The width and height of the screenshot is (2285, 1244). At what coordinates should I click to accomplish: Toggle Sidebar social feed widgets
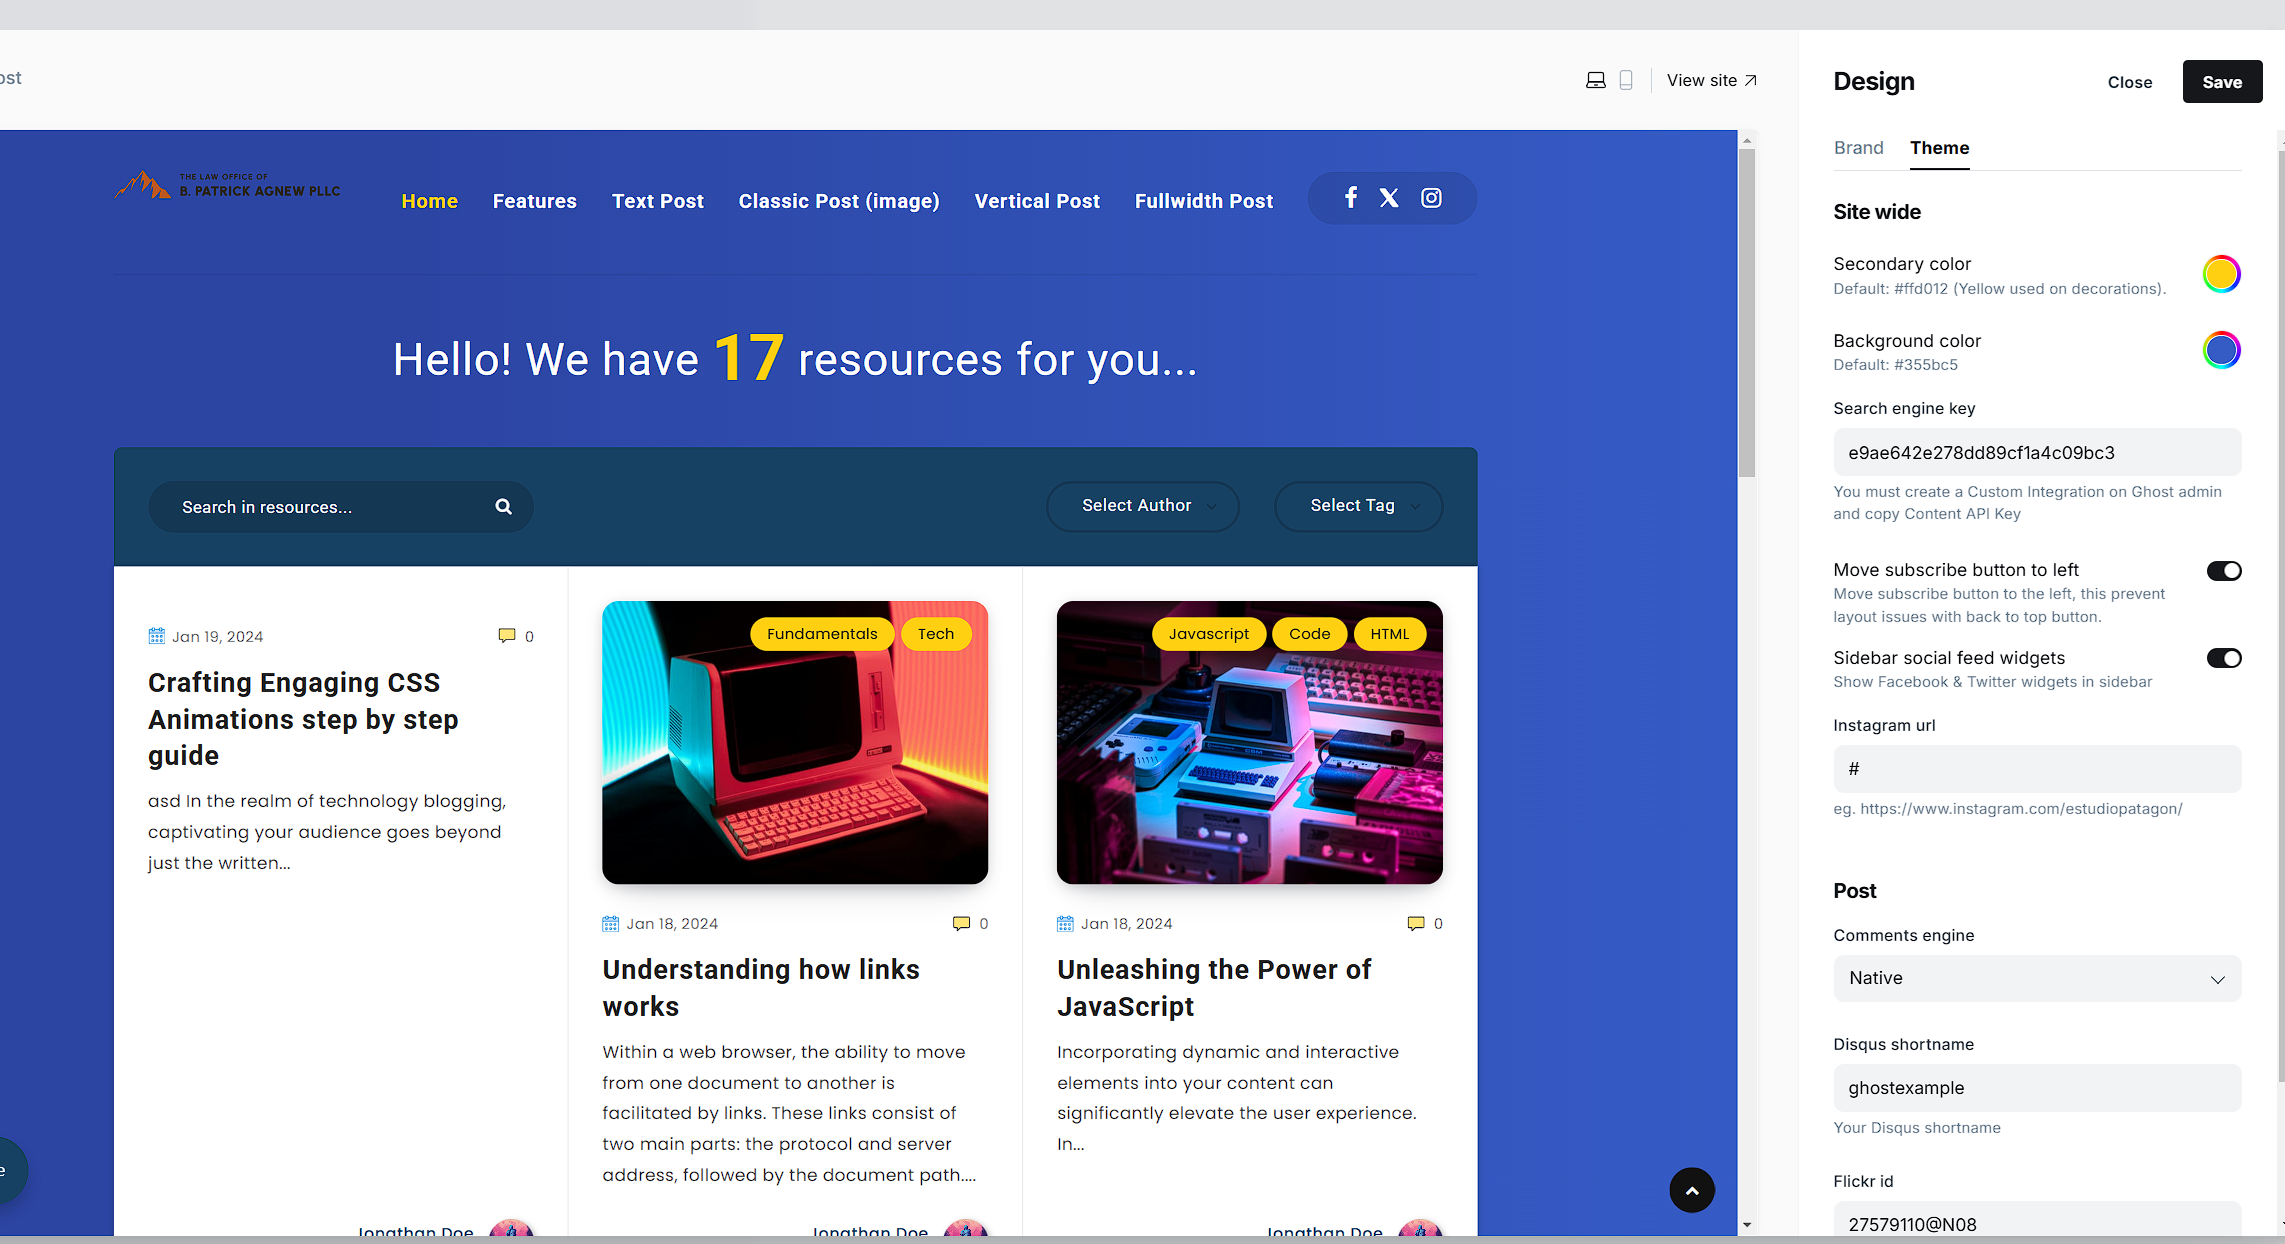point(2224,658)
